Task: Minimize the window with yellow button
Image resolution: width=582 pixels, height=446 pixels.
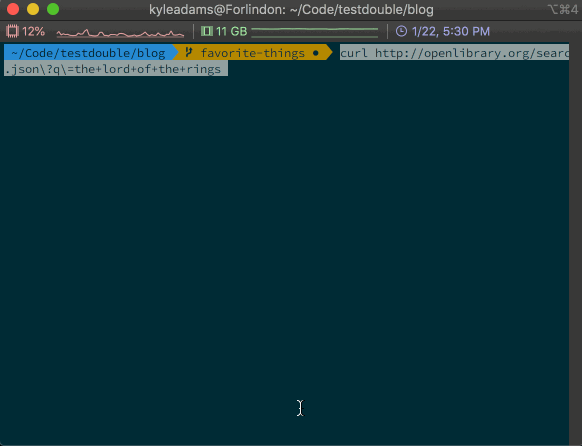Action: pyautogui.click(x=33, y=9)
